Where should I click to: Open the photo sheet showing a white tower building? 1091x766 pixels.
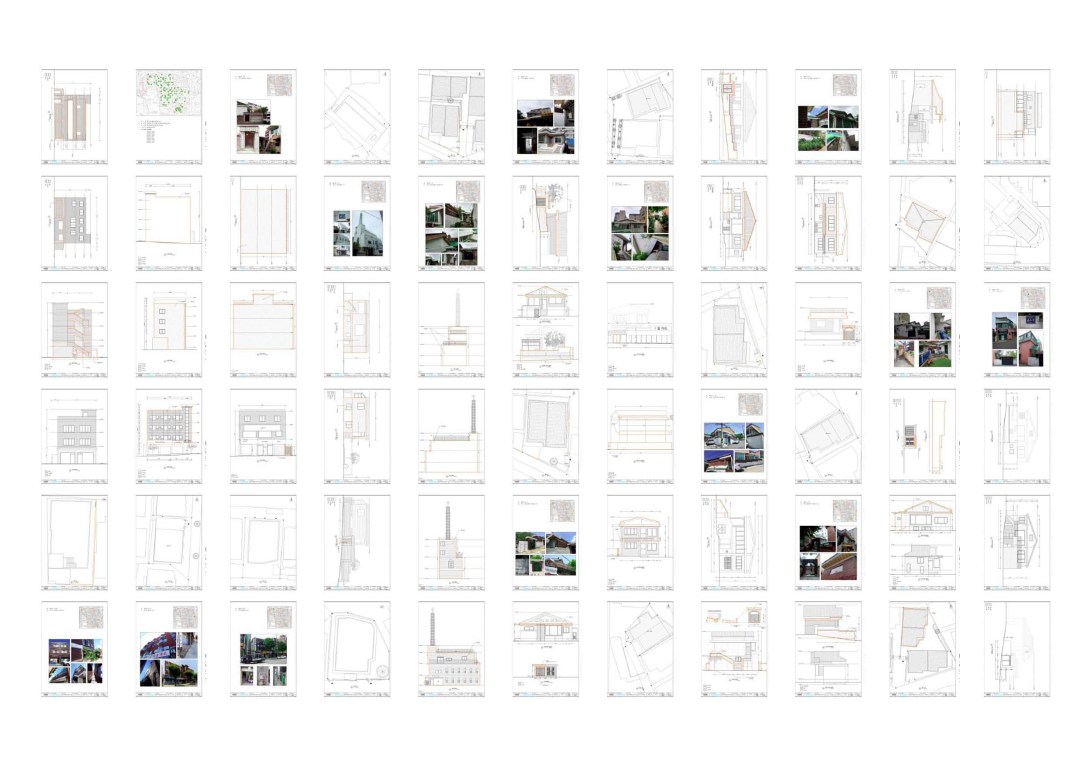[x=357, y=223]
